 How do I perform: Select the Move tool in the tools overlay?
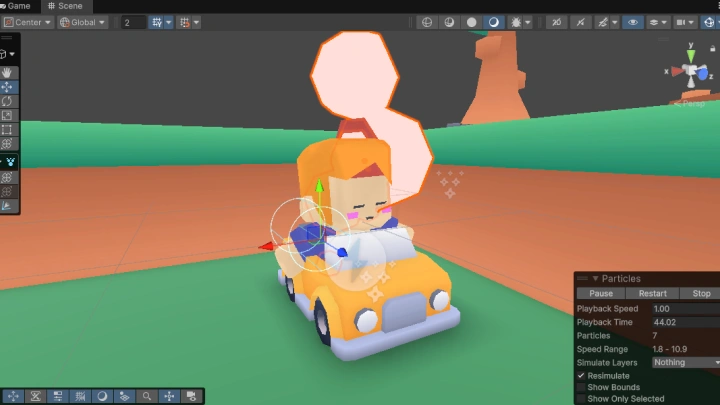point(7,87)
